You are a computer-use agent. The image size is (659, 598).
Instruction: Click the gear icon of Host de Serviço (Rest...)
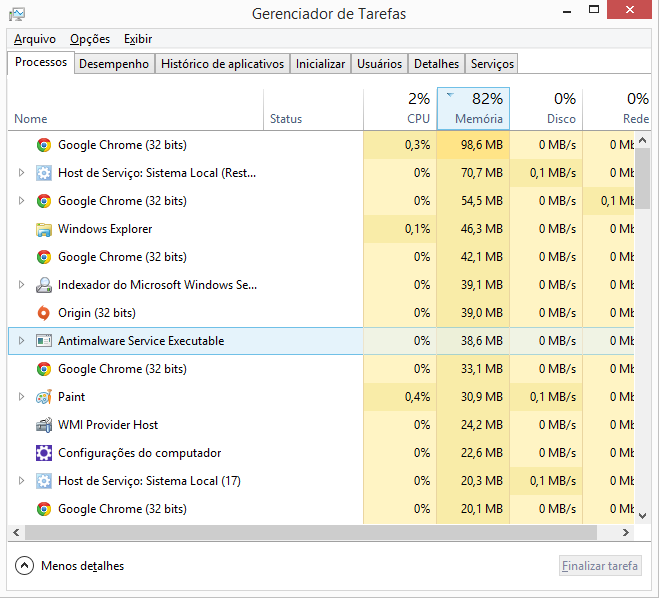[x=44, y=173]
